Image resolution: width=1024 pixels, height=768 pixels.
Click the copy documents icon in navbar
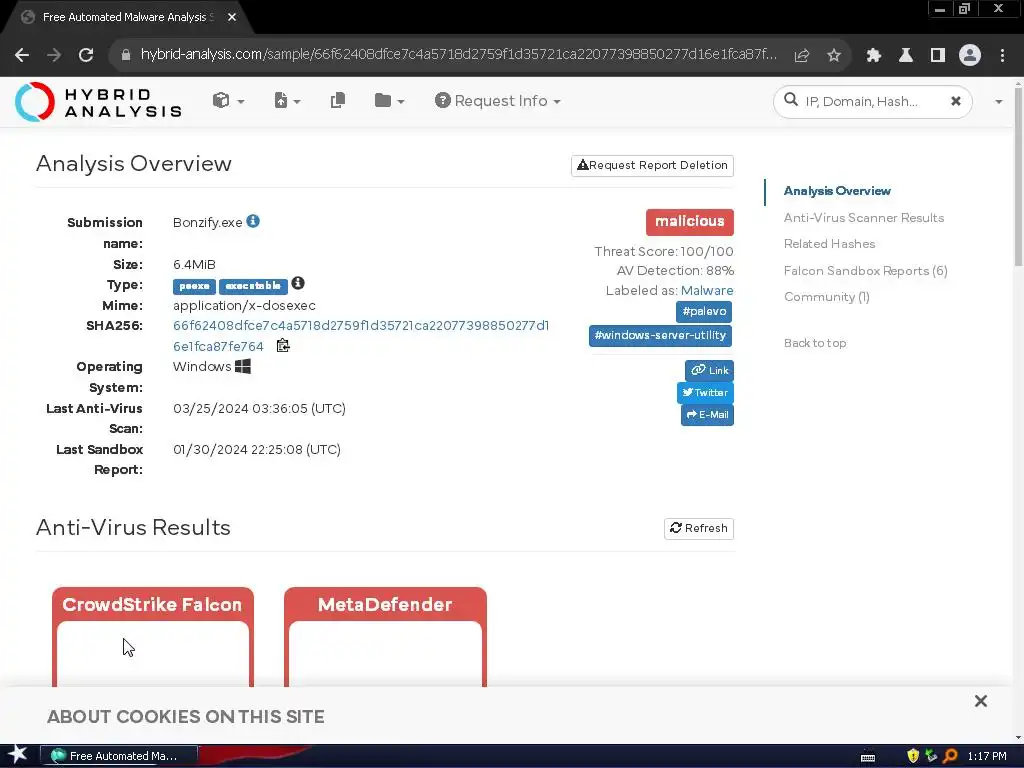click(x=338, y=101)
